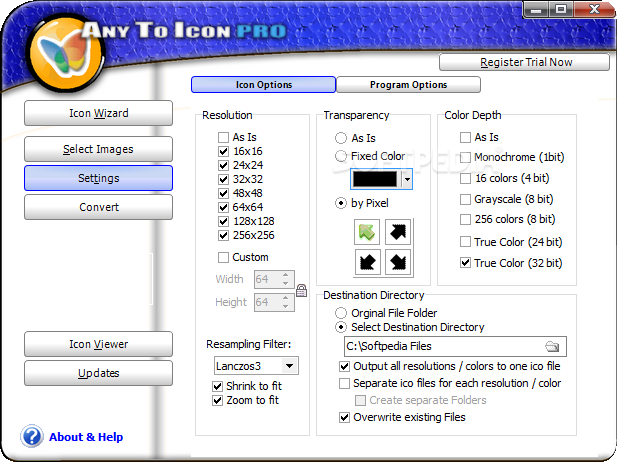The image size is (617, 462).
Task: Uncheck the 24x24 resolution
Action: (x=223, y=165)
